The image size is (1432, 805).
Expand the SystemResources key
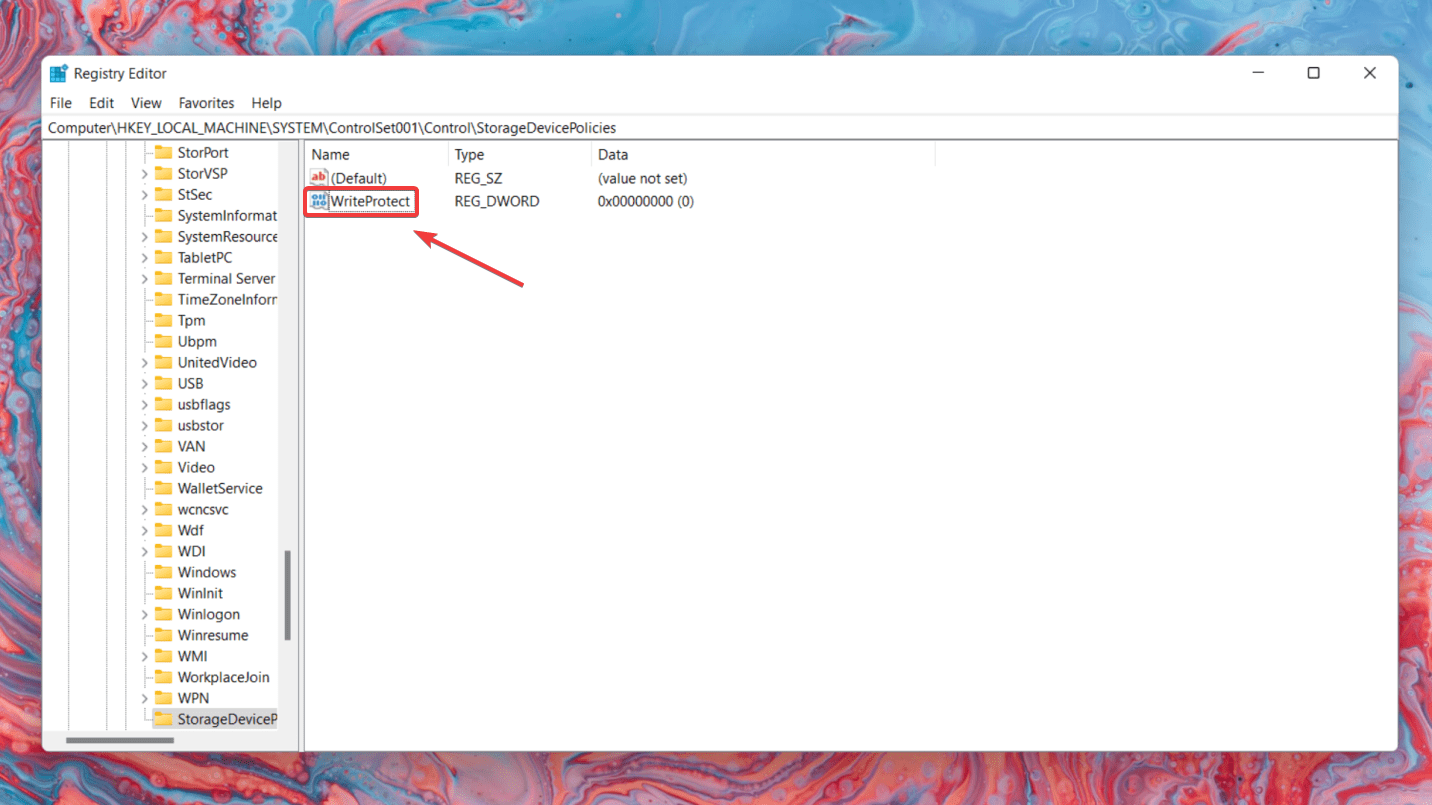click(144, 236)
